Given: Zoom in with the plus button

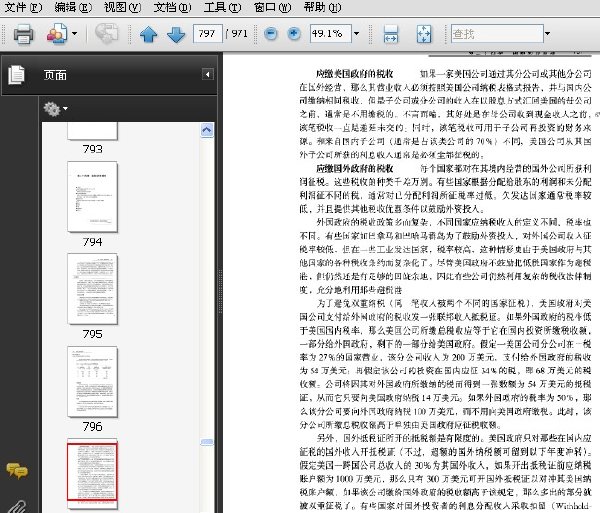Looking at the screenshot, I should point(294,34).
